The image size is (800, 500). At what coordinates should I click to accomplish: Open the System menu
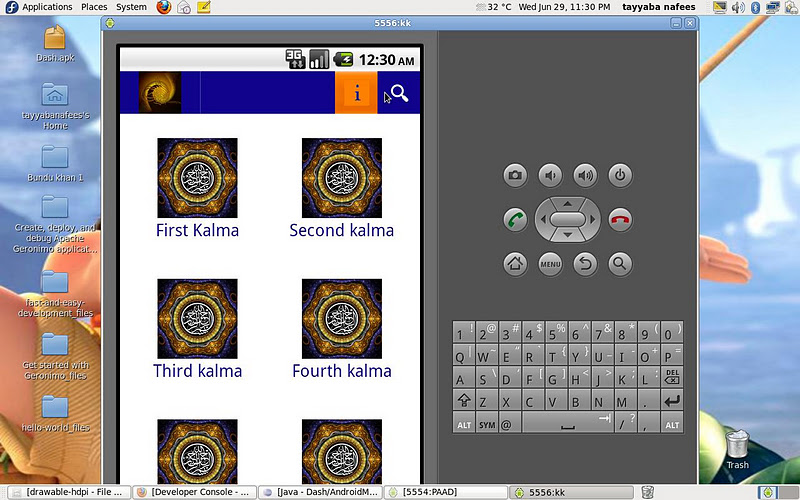(x=131, y=7)
